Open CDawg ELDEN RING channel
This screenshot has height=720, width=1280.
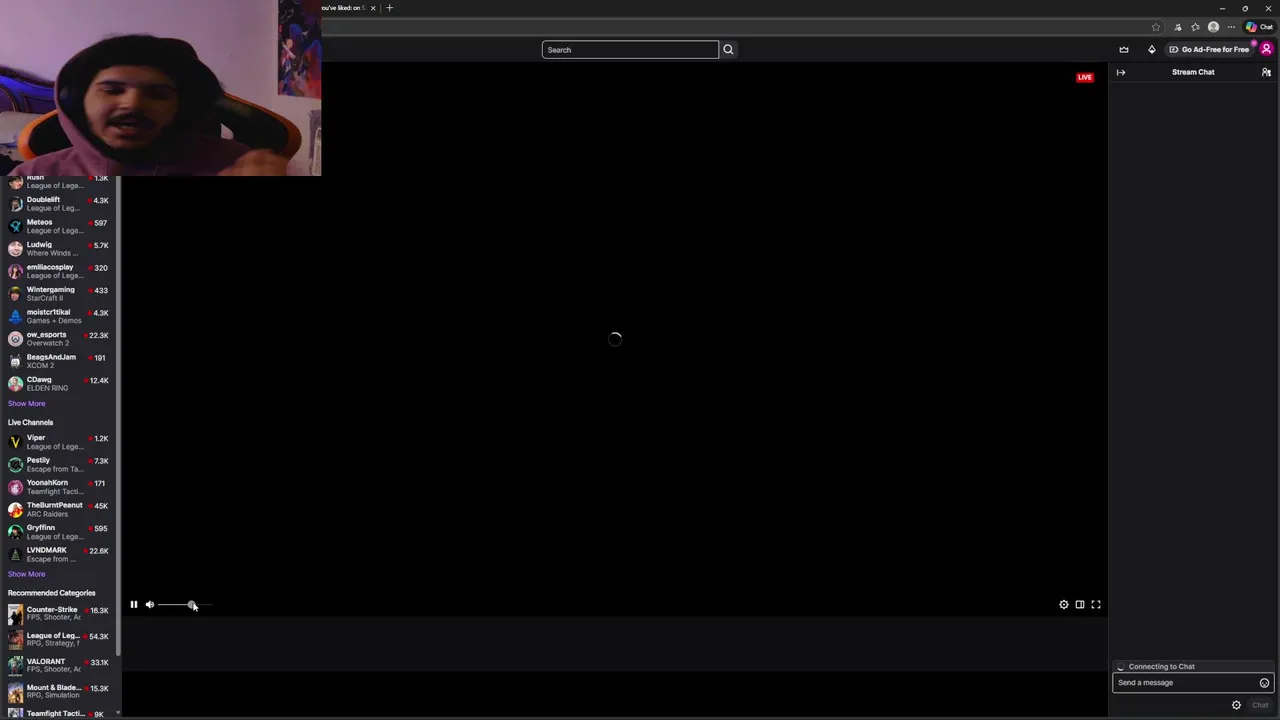coord(59,384)
